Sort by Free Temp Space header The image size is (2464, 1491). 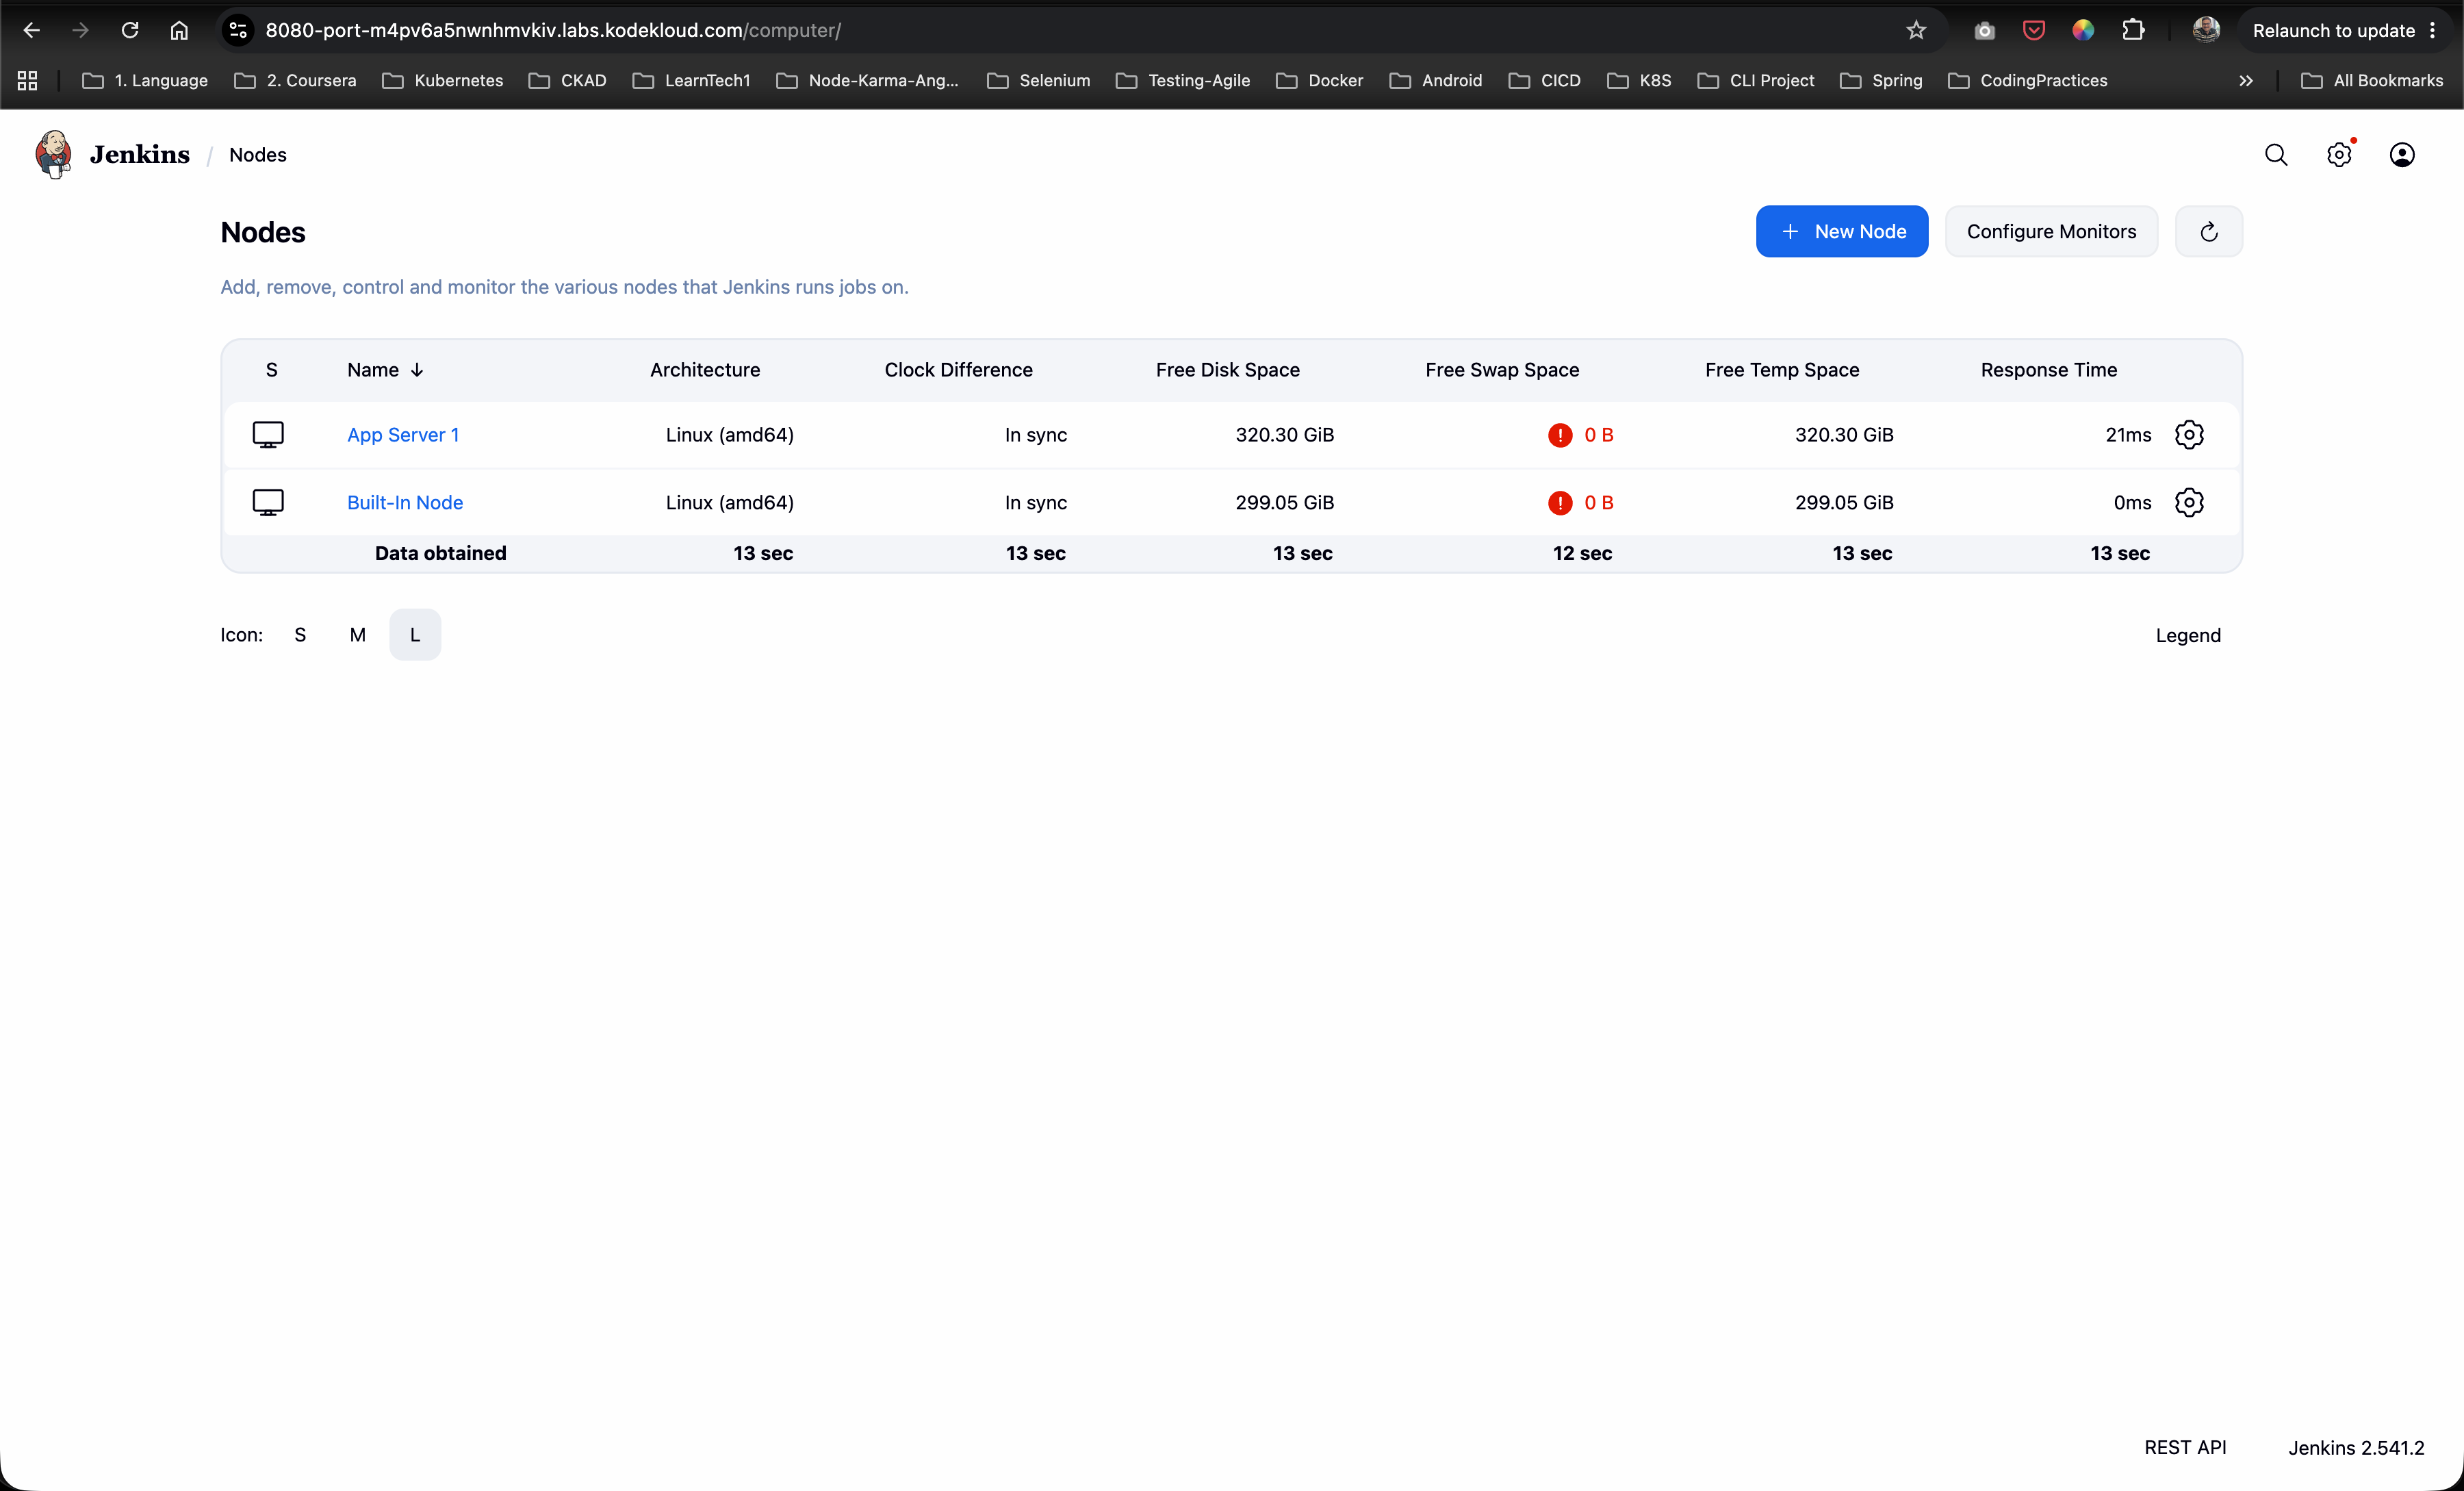[1782, 370]
